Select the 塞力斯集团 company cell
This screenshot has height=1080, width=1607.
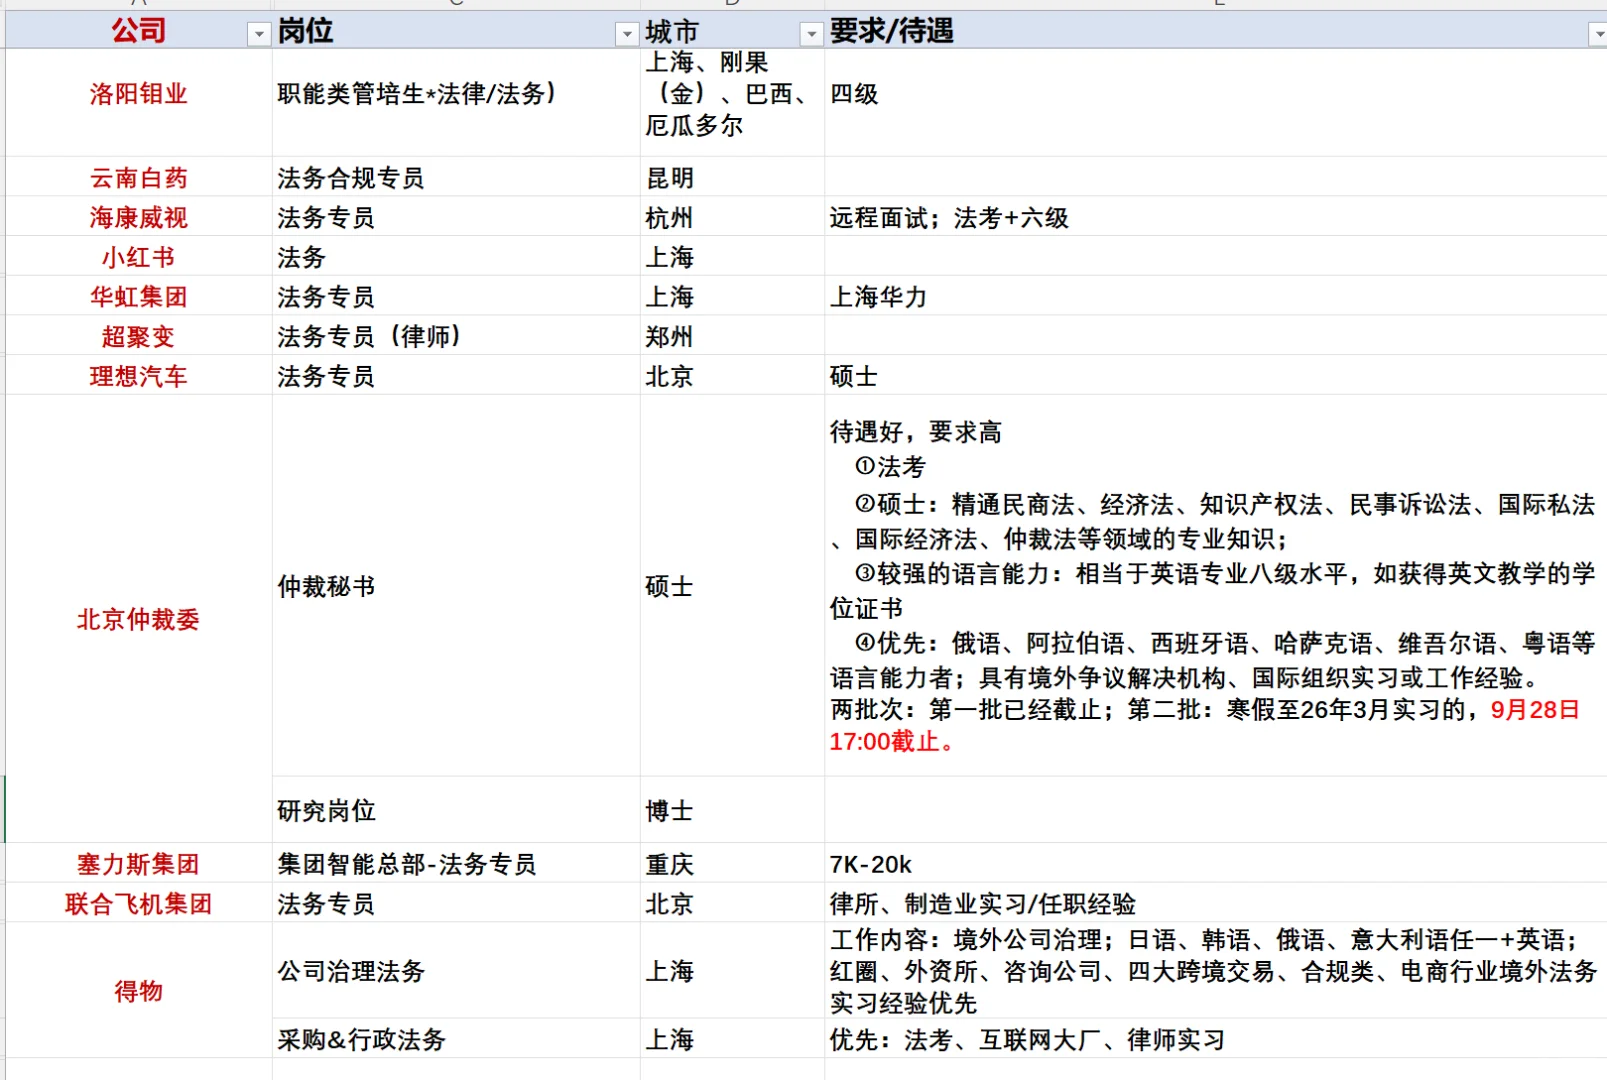(138, 863)
